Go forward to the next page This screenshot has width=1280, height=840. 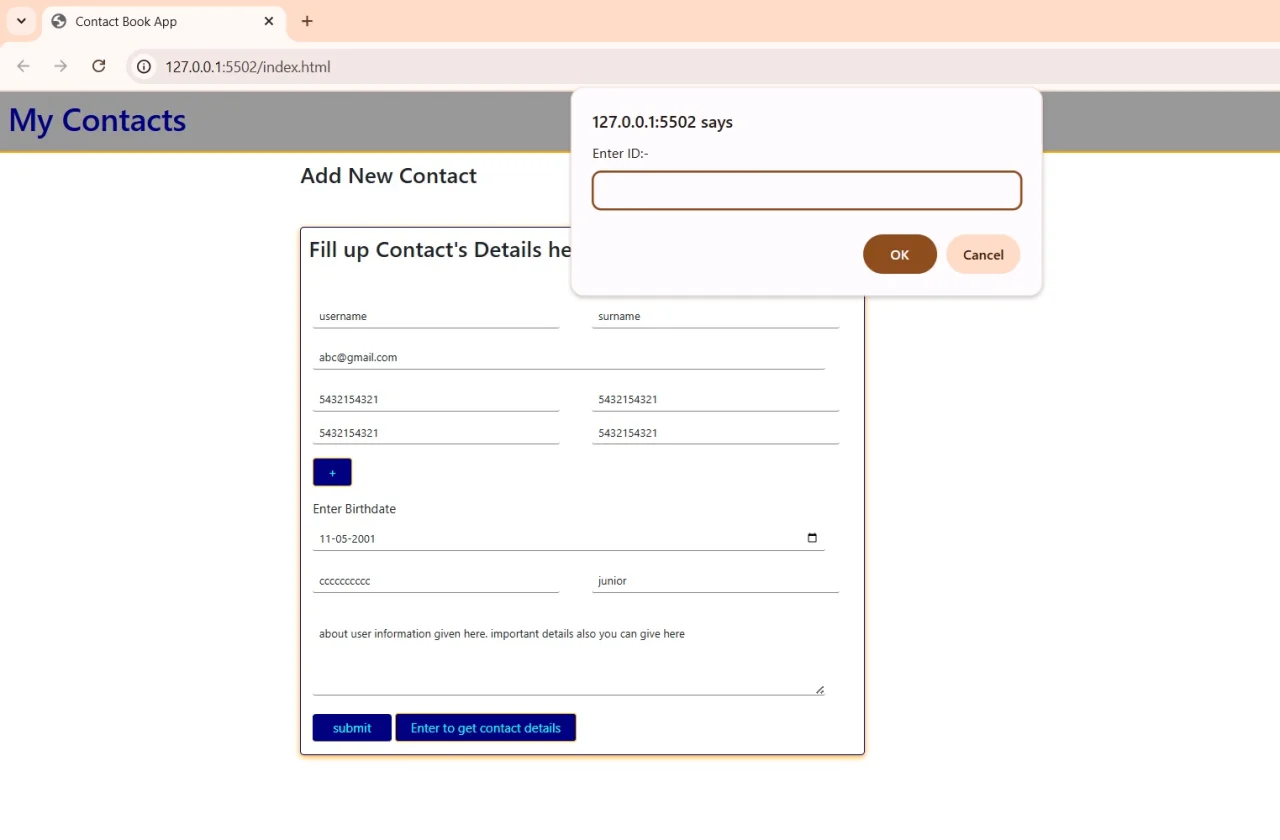pyautogui.click(x=61, y=66)
